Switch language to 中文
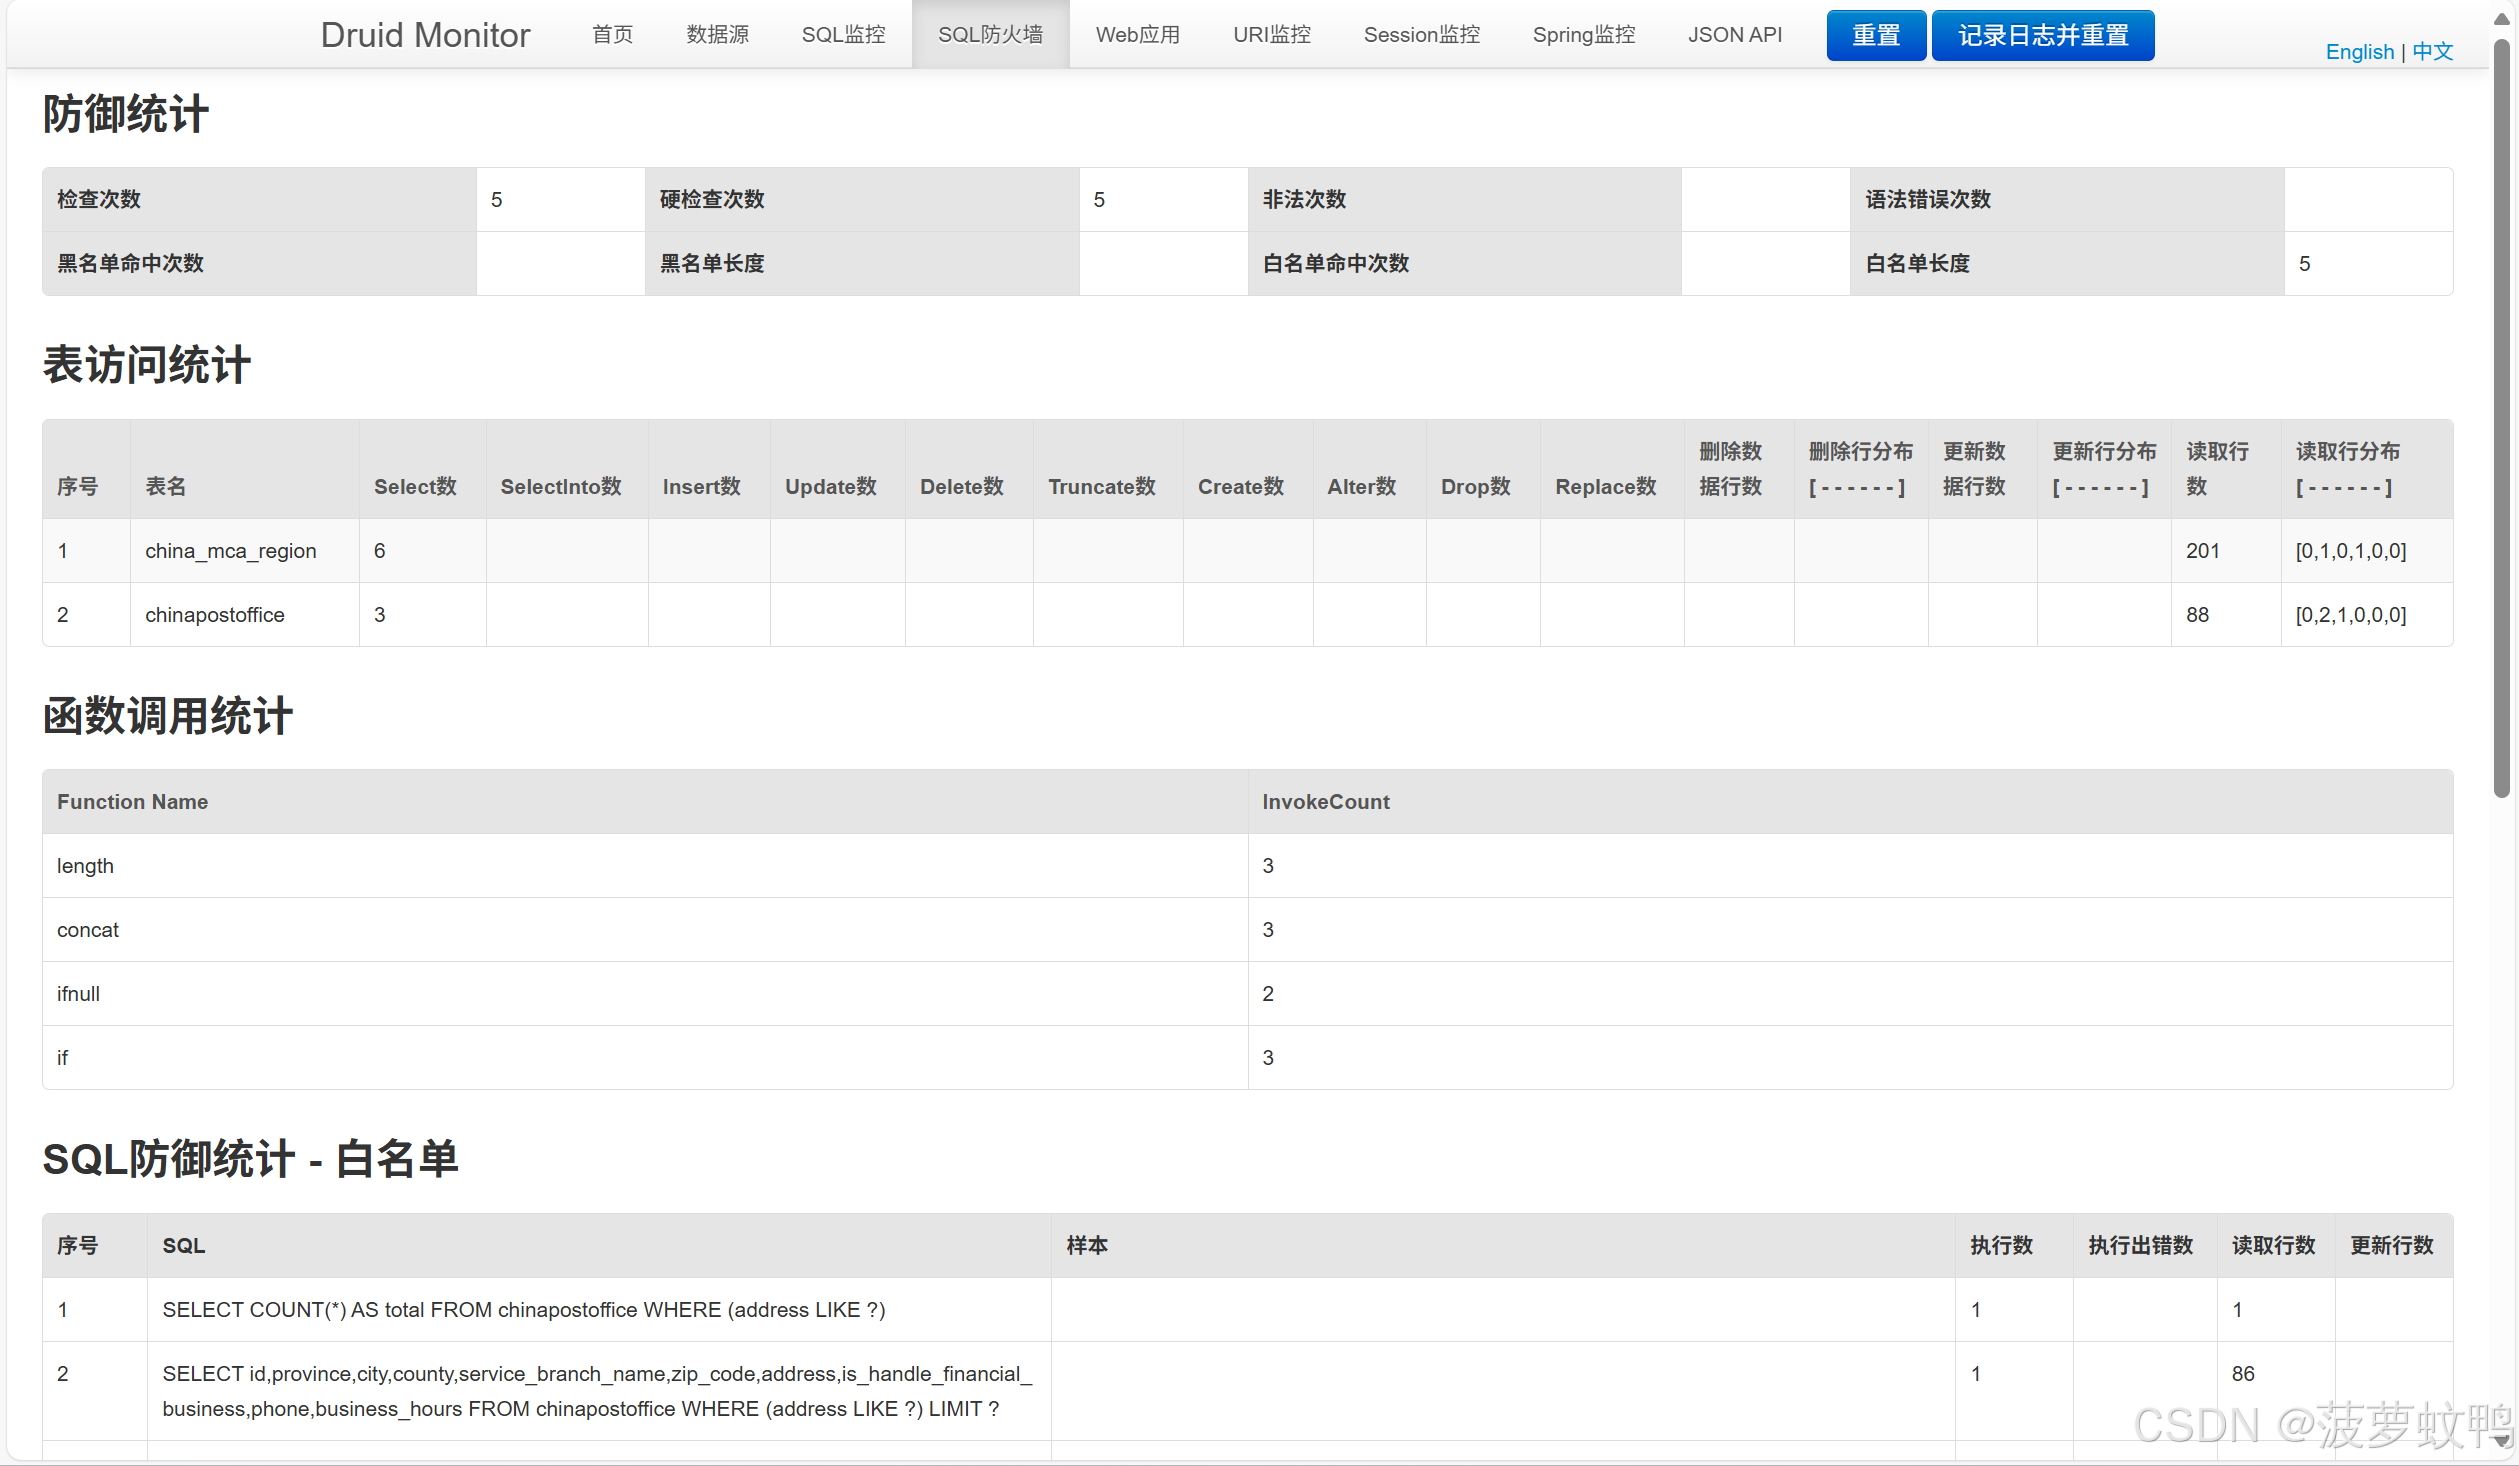2519x1466 pixels. tap(2432, 52)
